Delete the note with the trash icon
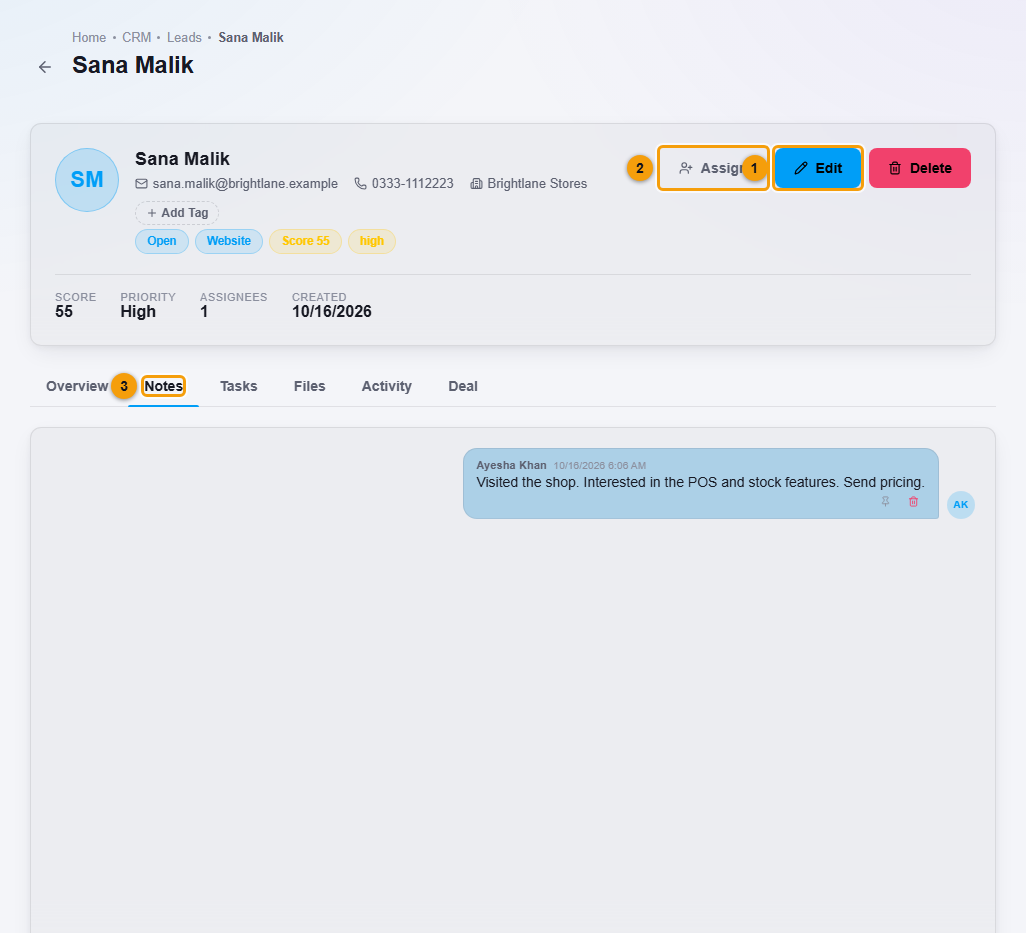The height and width of the screenshot is (933, 1026). [913, 502]
